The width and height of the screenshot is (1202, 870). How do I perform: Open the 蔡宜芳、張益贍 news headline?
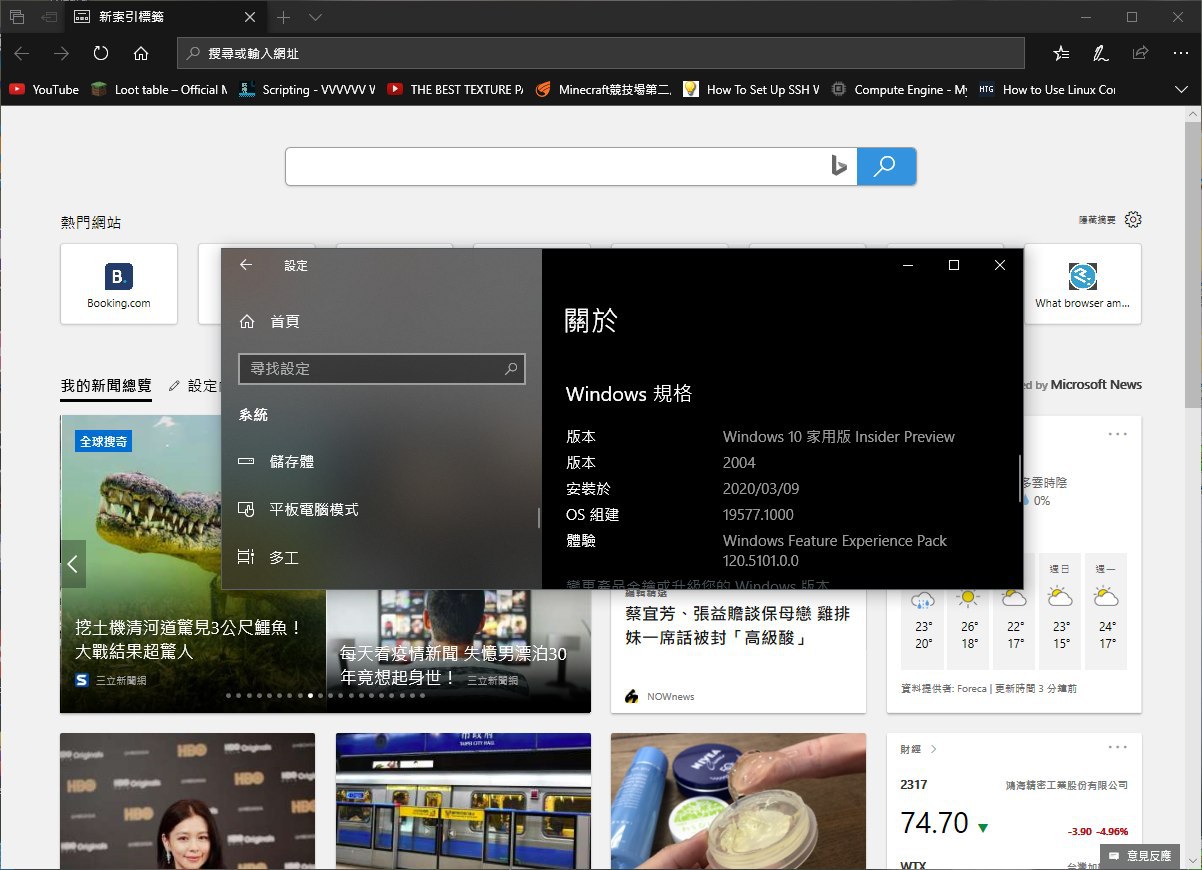pyautogui.click(x=737, y=626)
